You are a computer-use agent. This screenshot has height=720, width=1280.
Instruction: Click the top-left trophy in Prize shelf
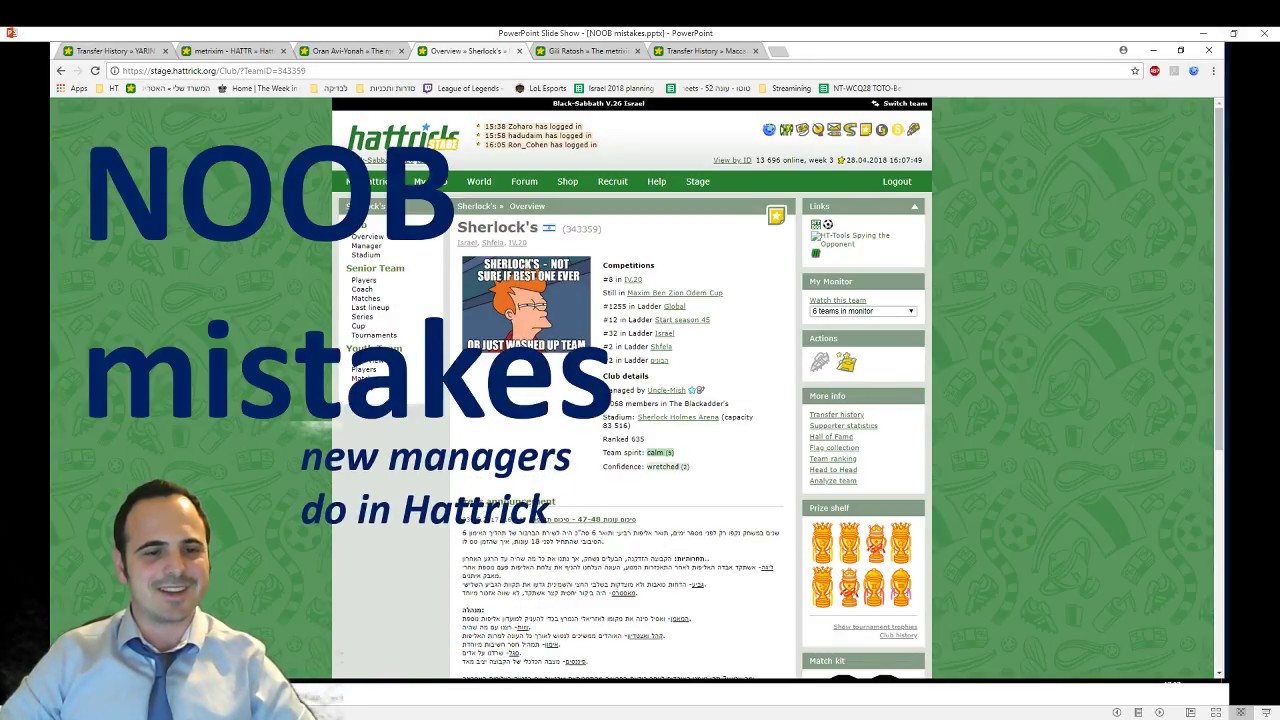[822, 544]
